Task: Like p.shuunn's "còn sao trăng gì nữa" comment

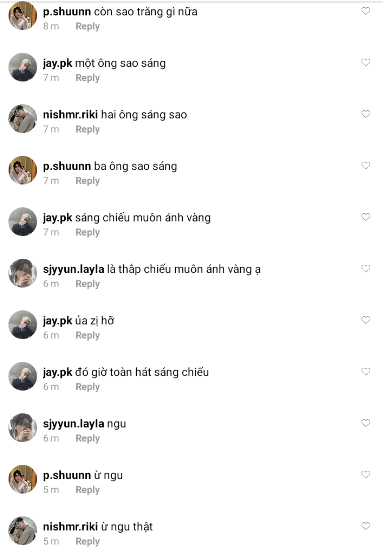Action: (366, 11)
